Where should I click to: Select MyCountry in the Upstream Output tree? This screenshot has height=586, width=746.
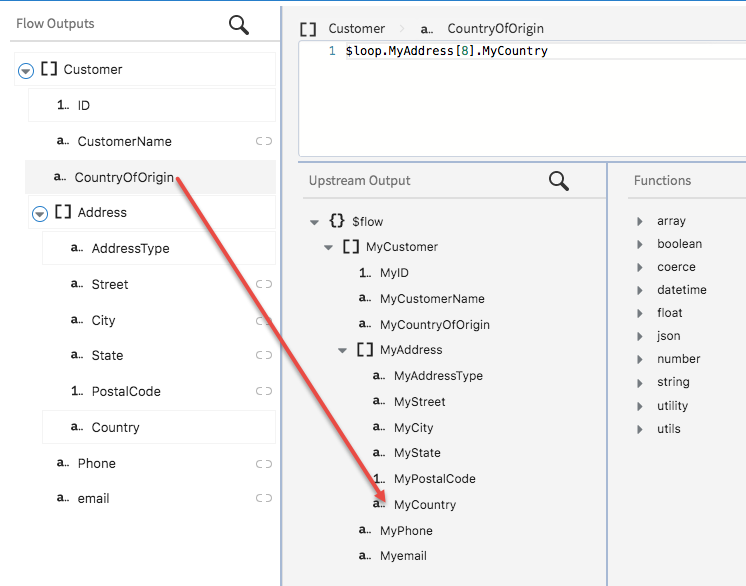(x=424, y=505)
